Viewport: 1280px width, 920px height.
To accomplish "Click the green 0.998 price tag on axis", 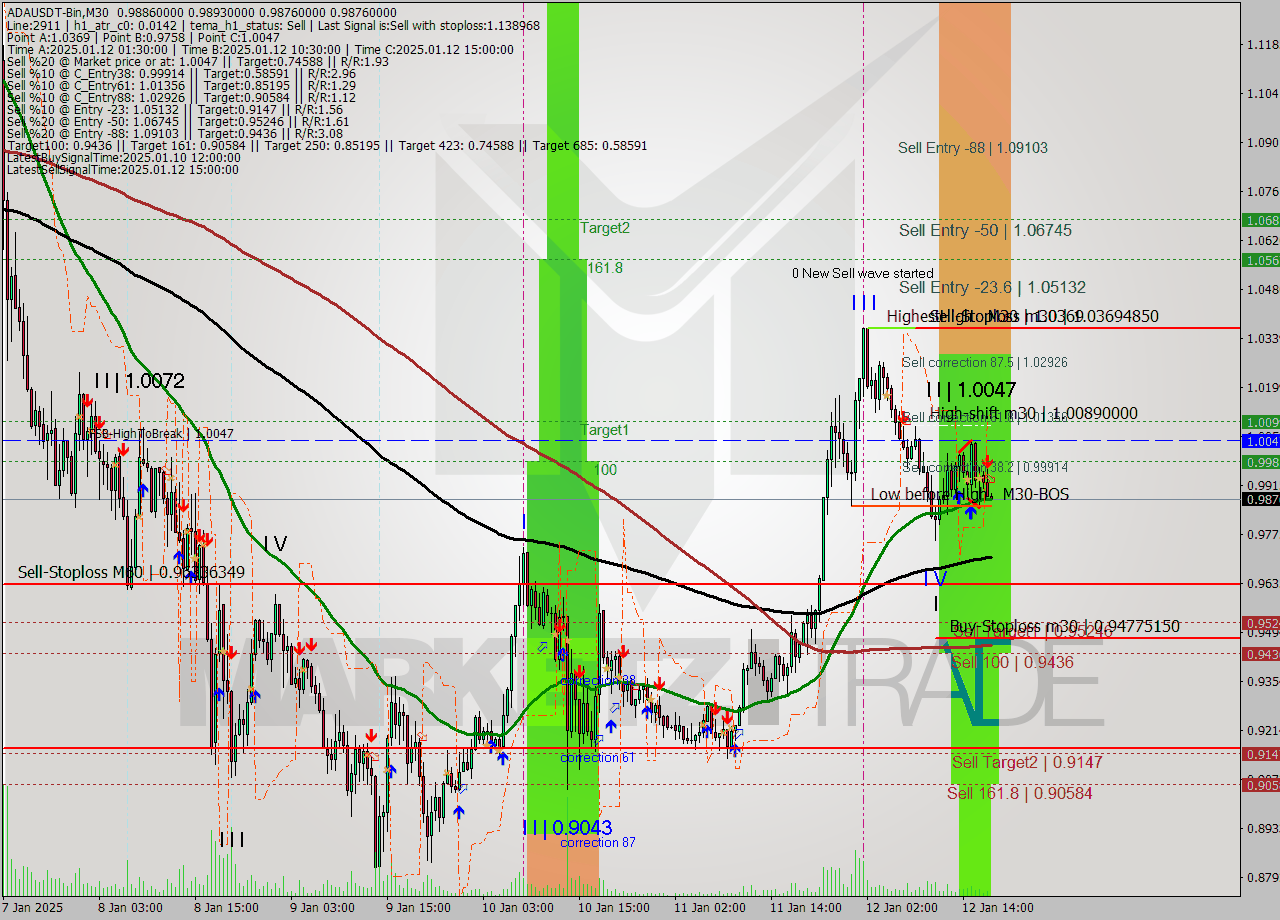I will click(x=1260, y=462).
